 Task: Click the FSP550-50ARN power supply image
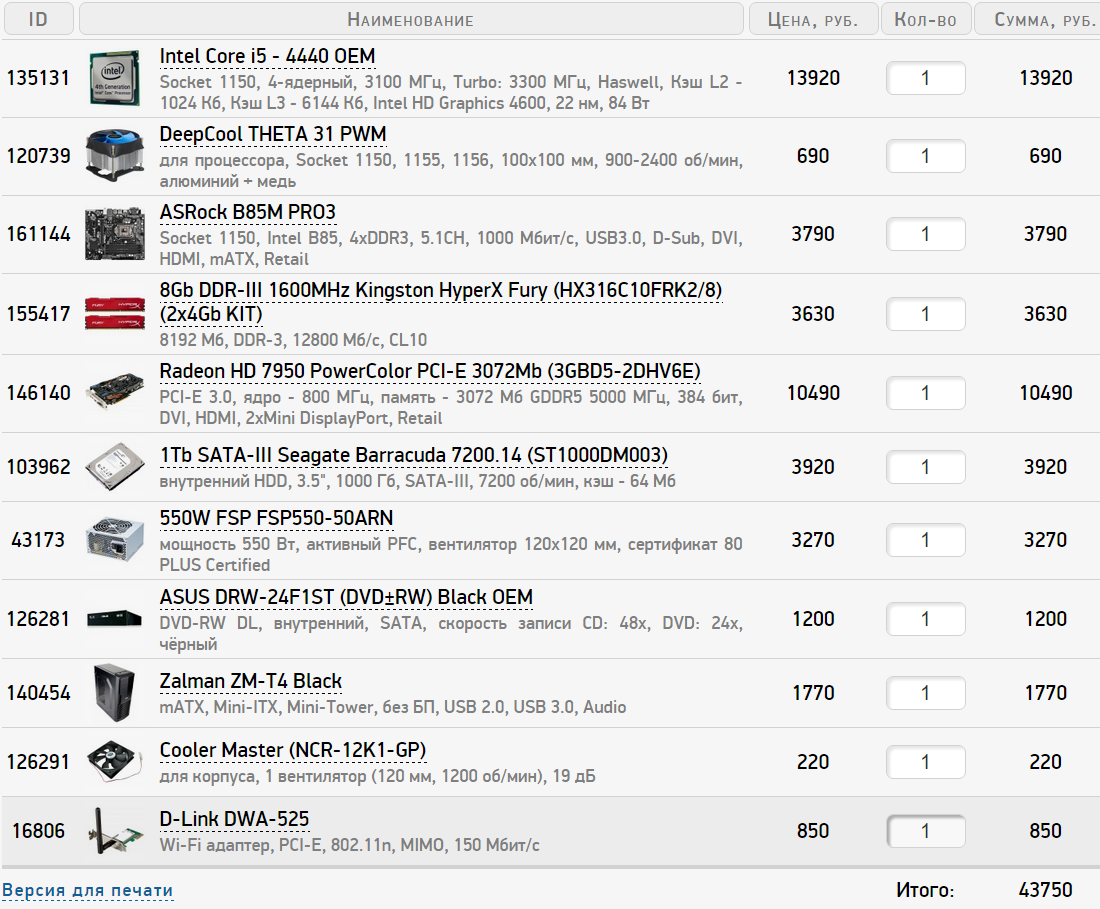coord(115,540)
